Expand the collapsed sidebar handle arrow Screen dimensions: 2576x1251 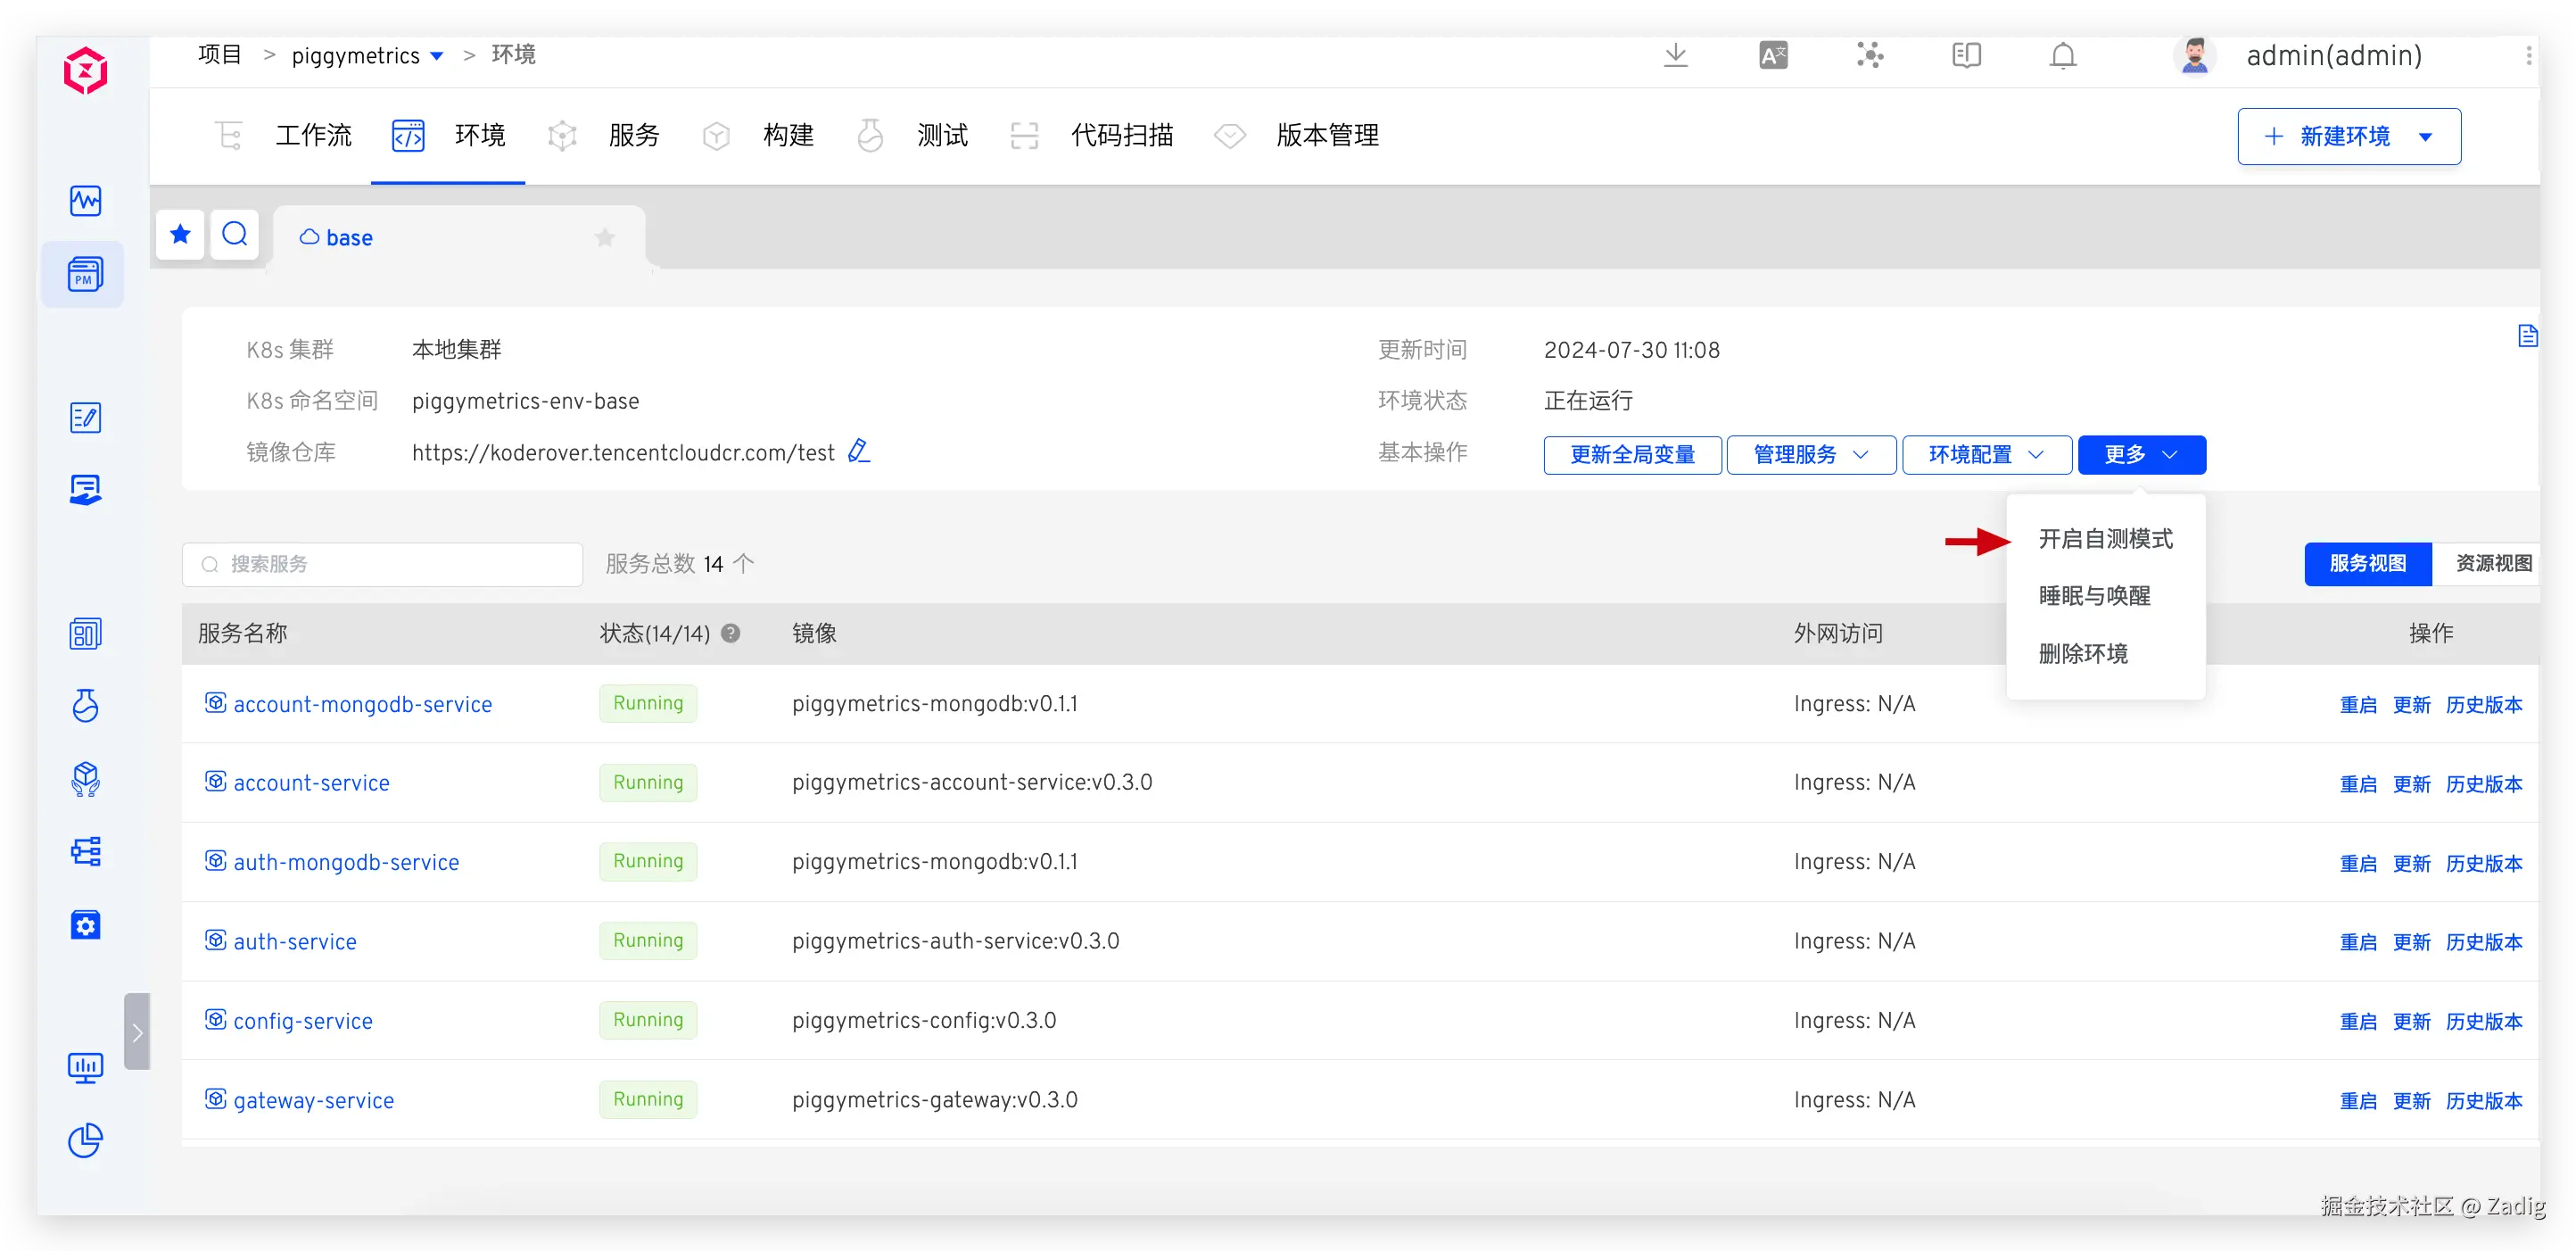pos(137,1032)
